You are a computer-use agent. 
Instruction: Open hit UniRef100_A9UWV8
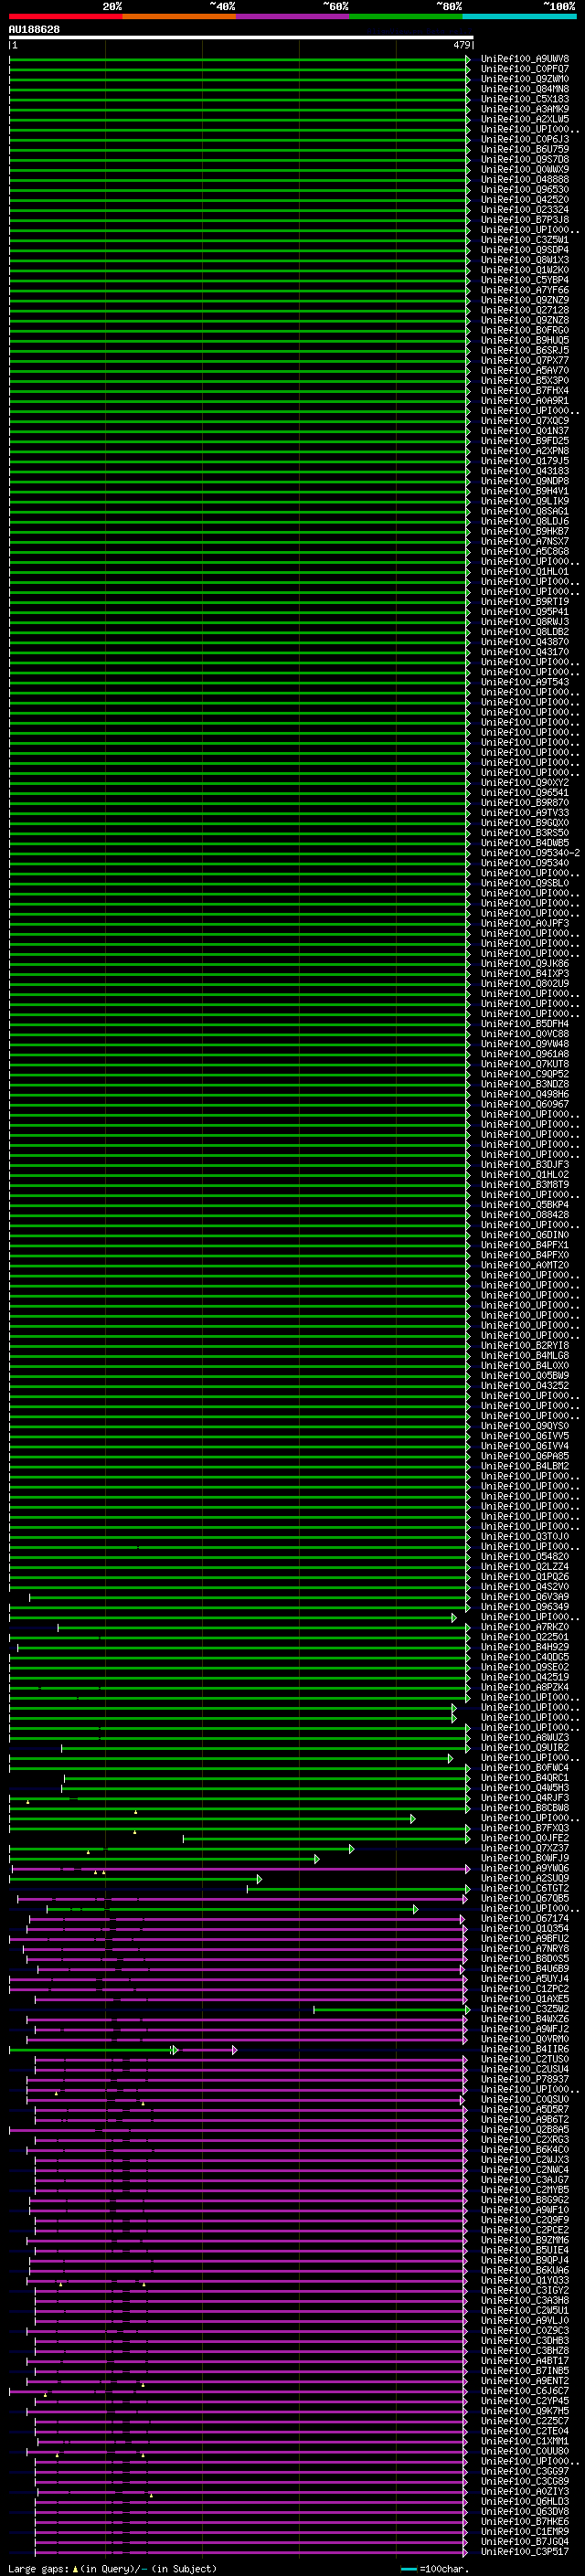point(525,59)
